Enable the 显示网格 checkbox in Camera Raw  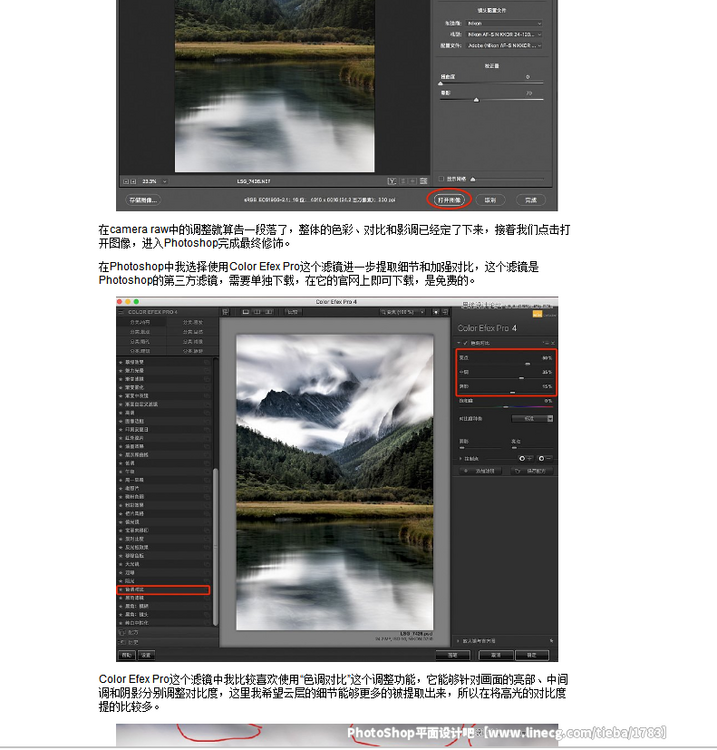[441, 178]
